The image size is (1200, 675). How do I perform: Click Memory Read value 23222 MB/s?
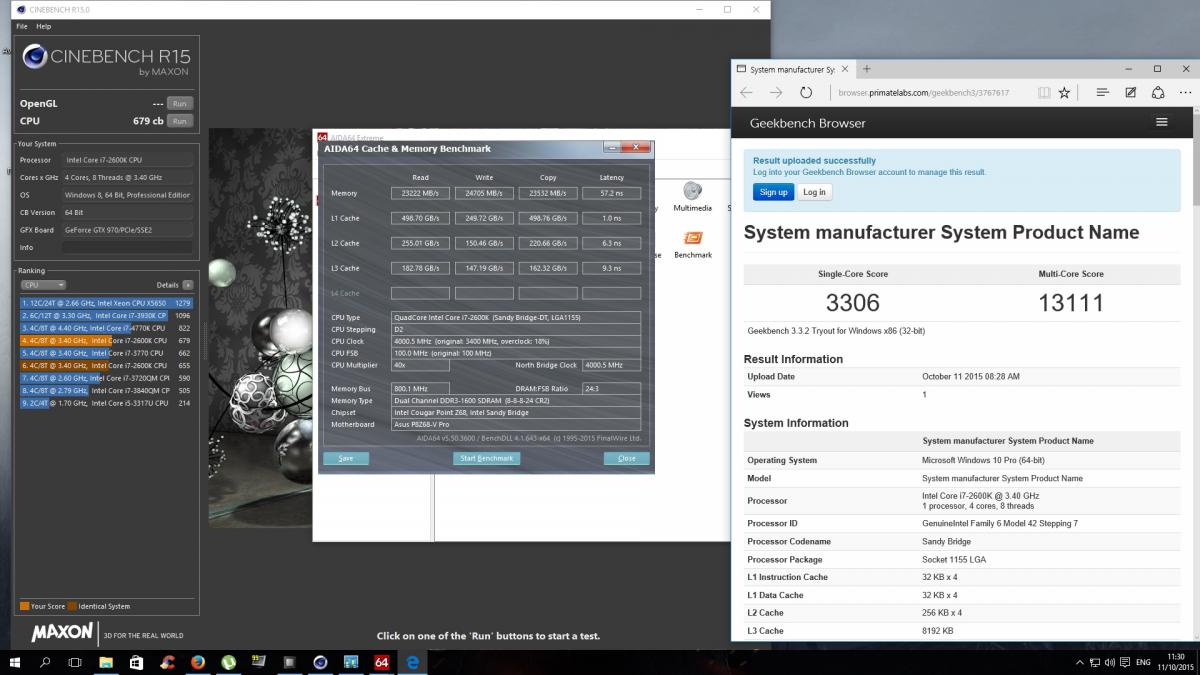click(420, 193)
